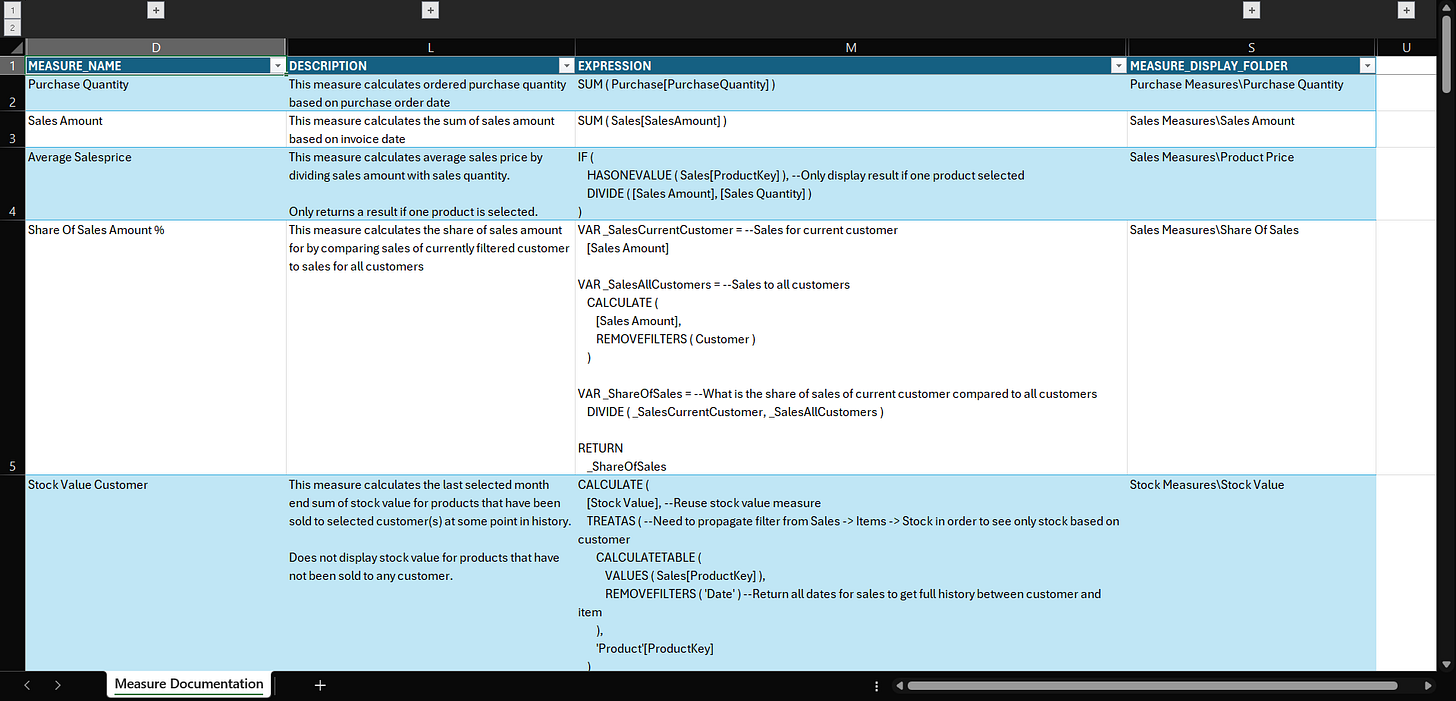Screen dimensions: 1456x701
Task: Select the MEASURE_DISPLAY_FOLDER header cell
Action: point(1252,66)
